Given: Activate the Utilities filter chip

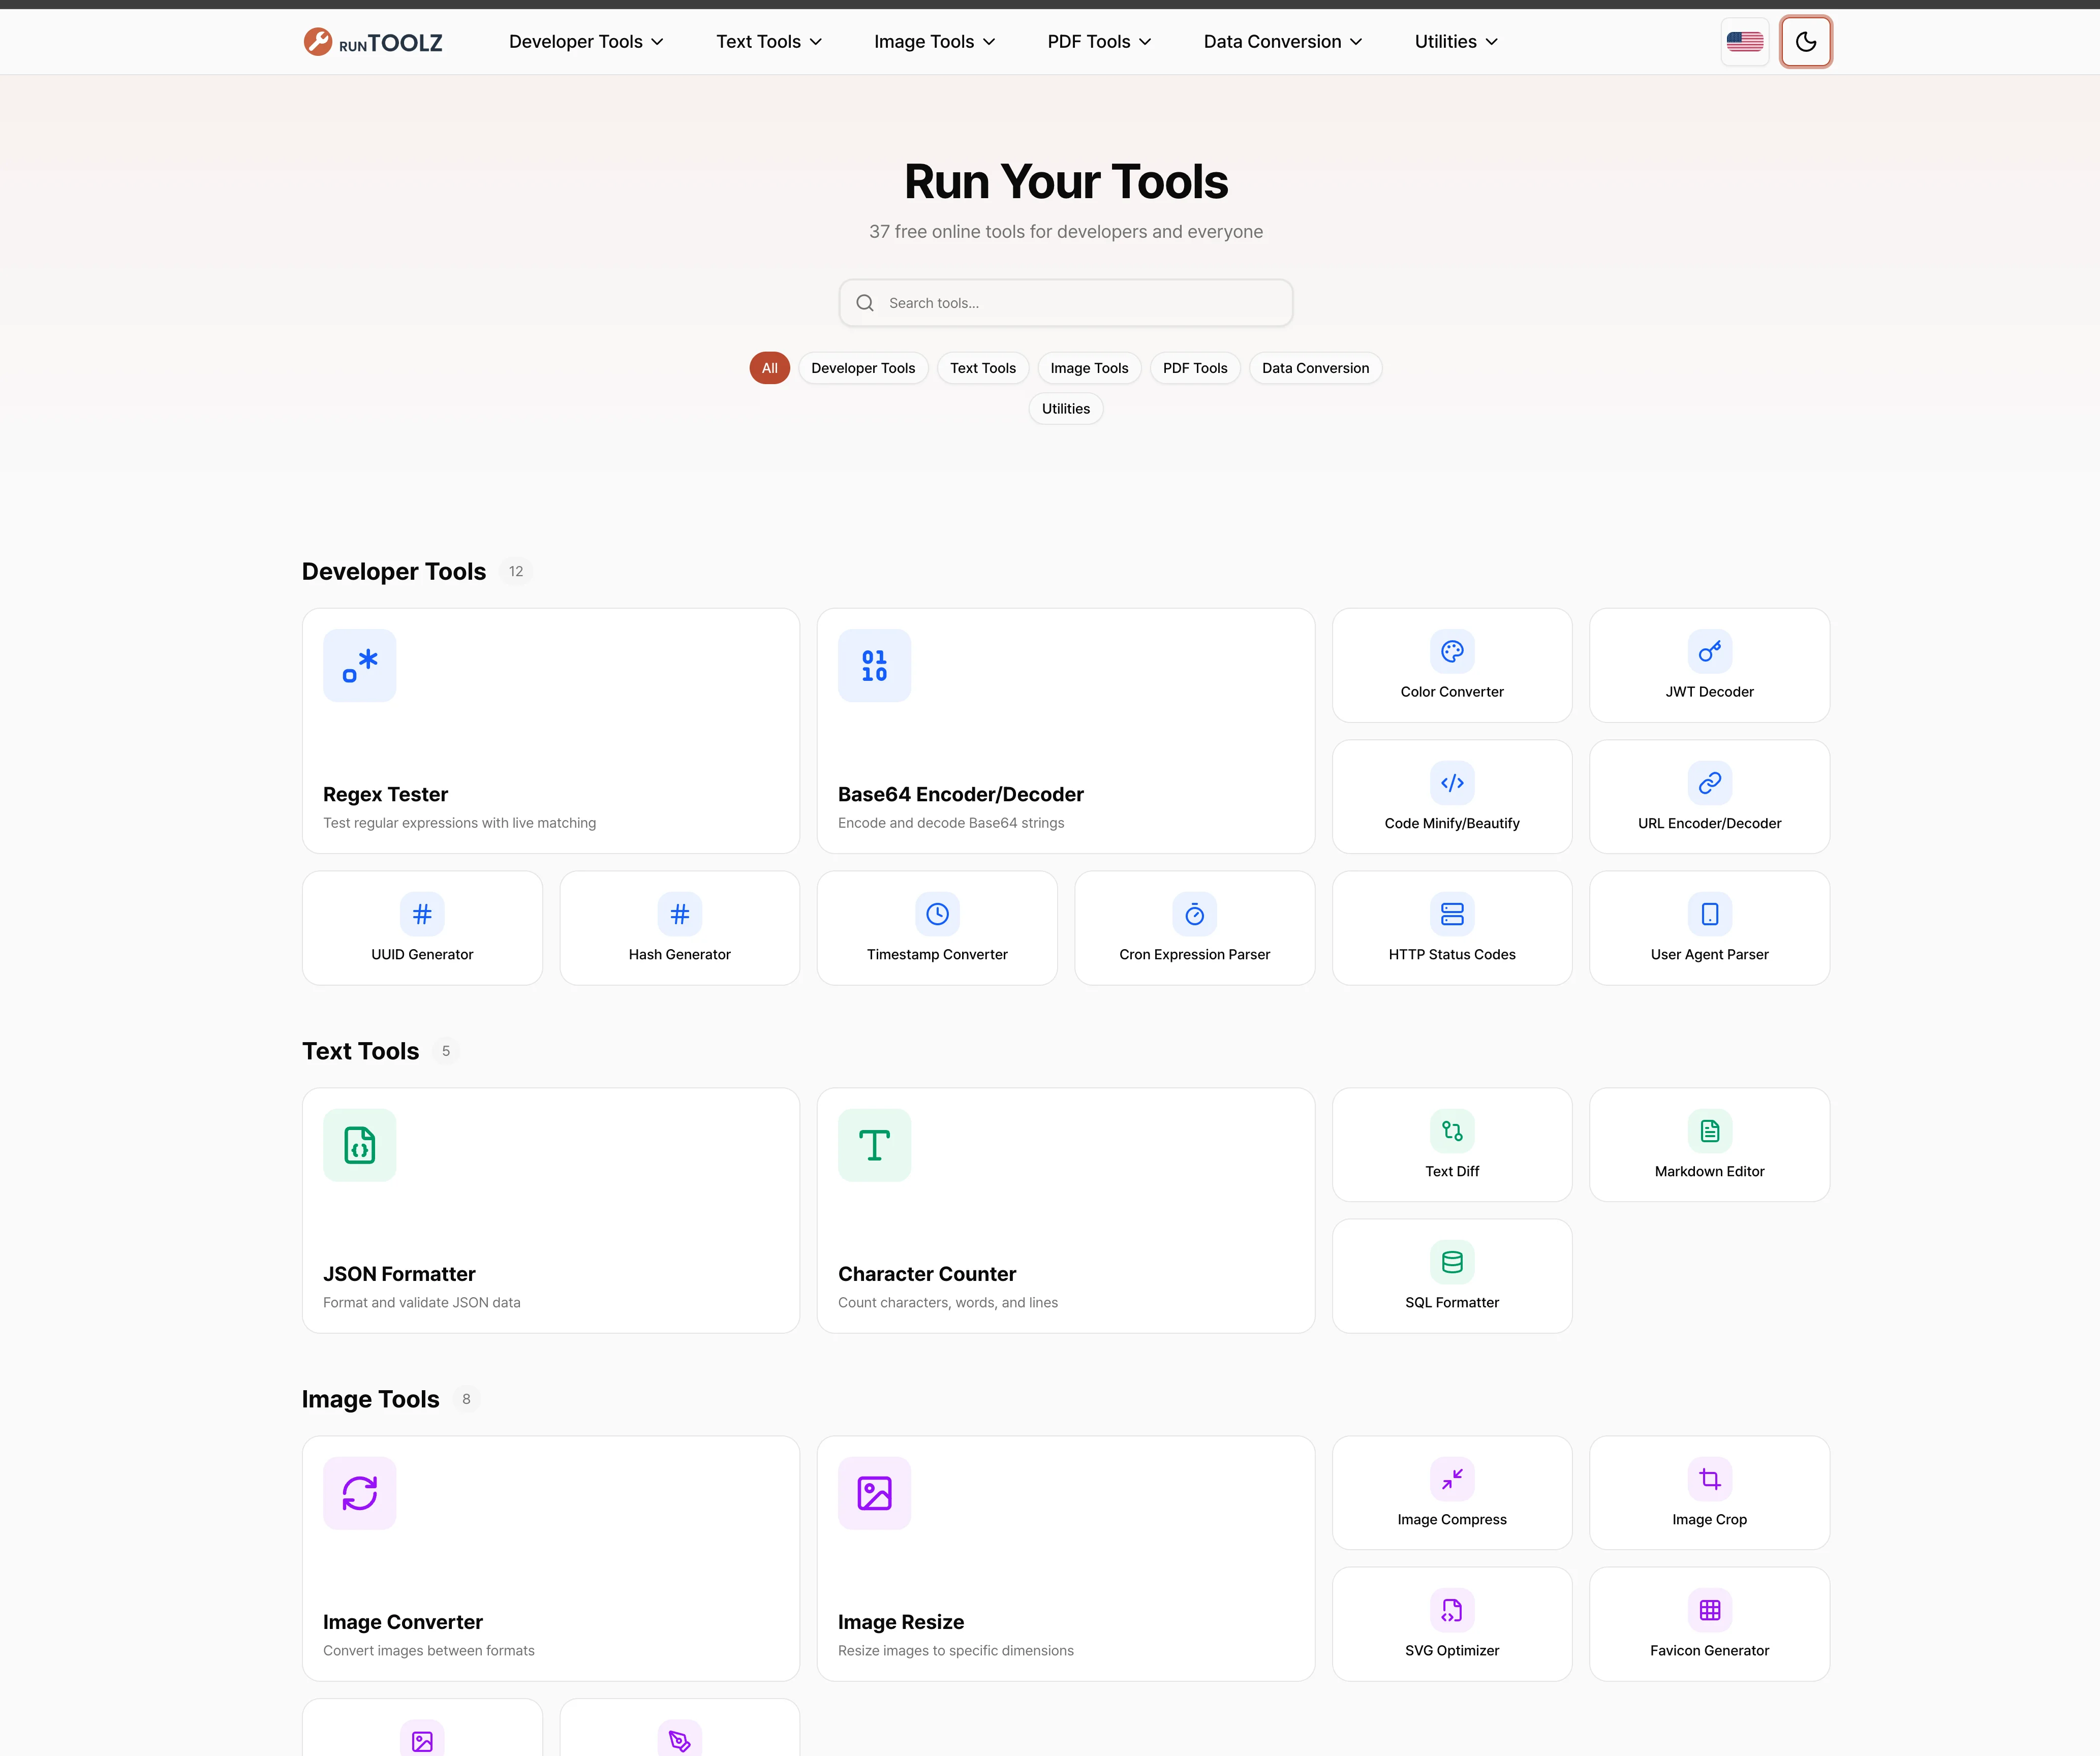Looking at the screenshot, I should [x=1065, y=408].
